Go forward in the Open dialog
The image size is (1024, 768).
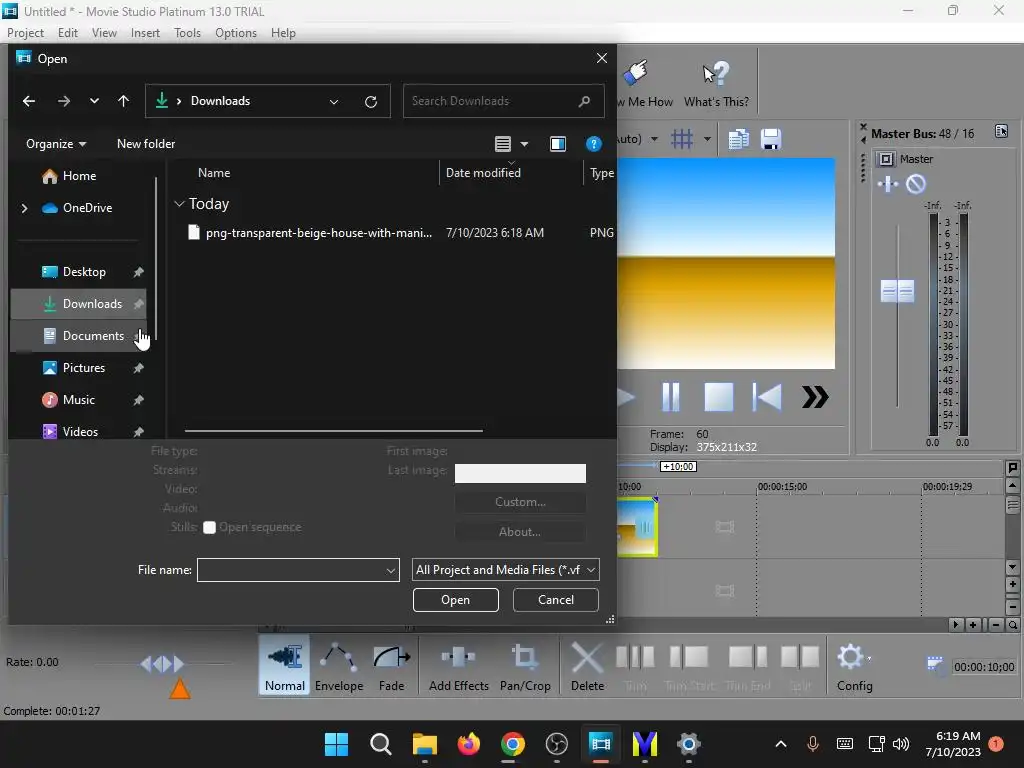[63, 101]
